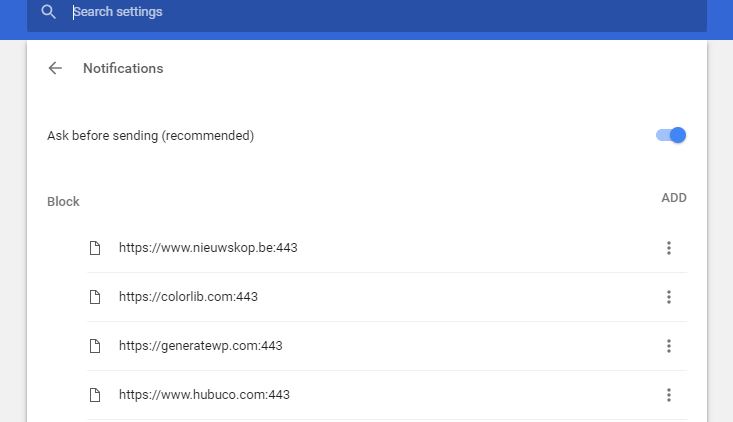This screenshot has height=422, width=733.
Task: Click the Notifications page heading
Action: (123, 68)
